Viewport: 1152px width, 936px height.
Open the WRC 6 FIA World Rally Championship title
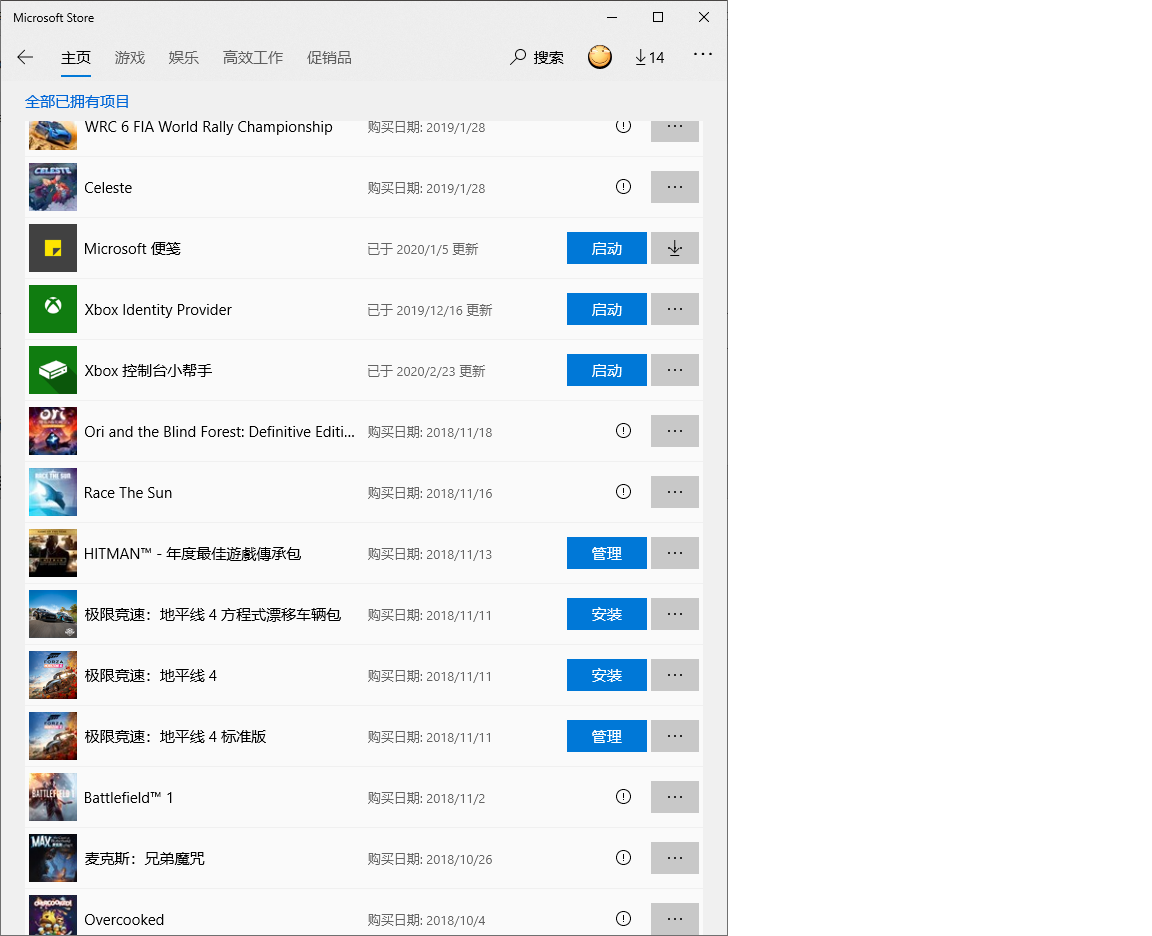(x=209, y=127)
